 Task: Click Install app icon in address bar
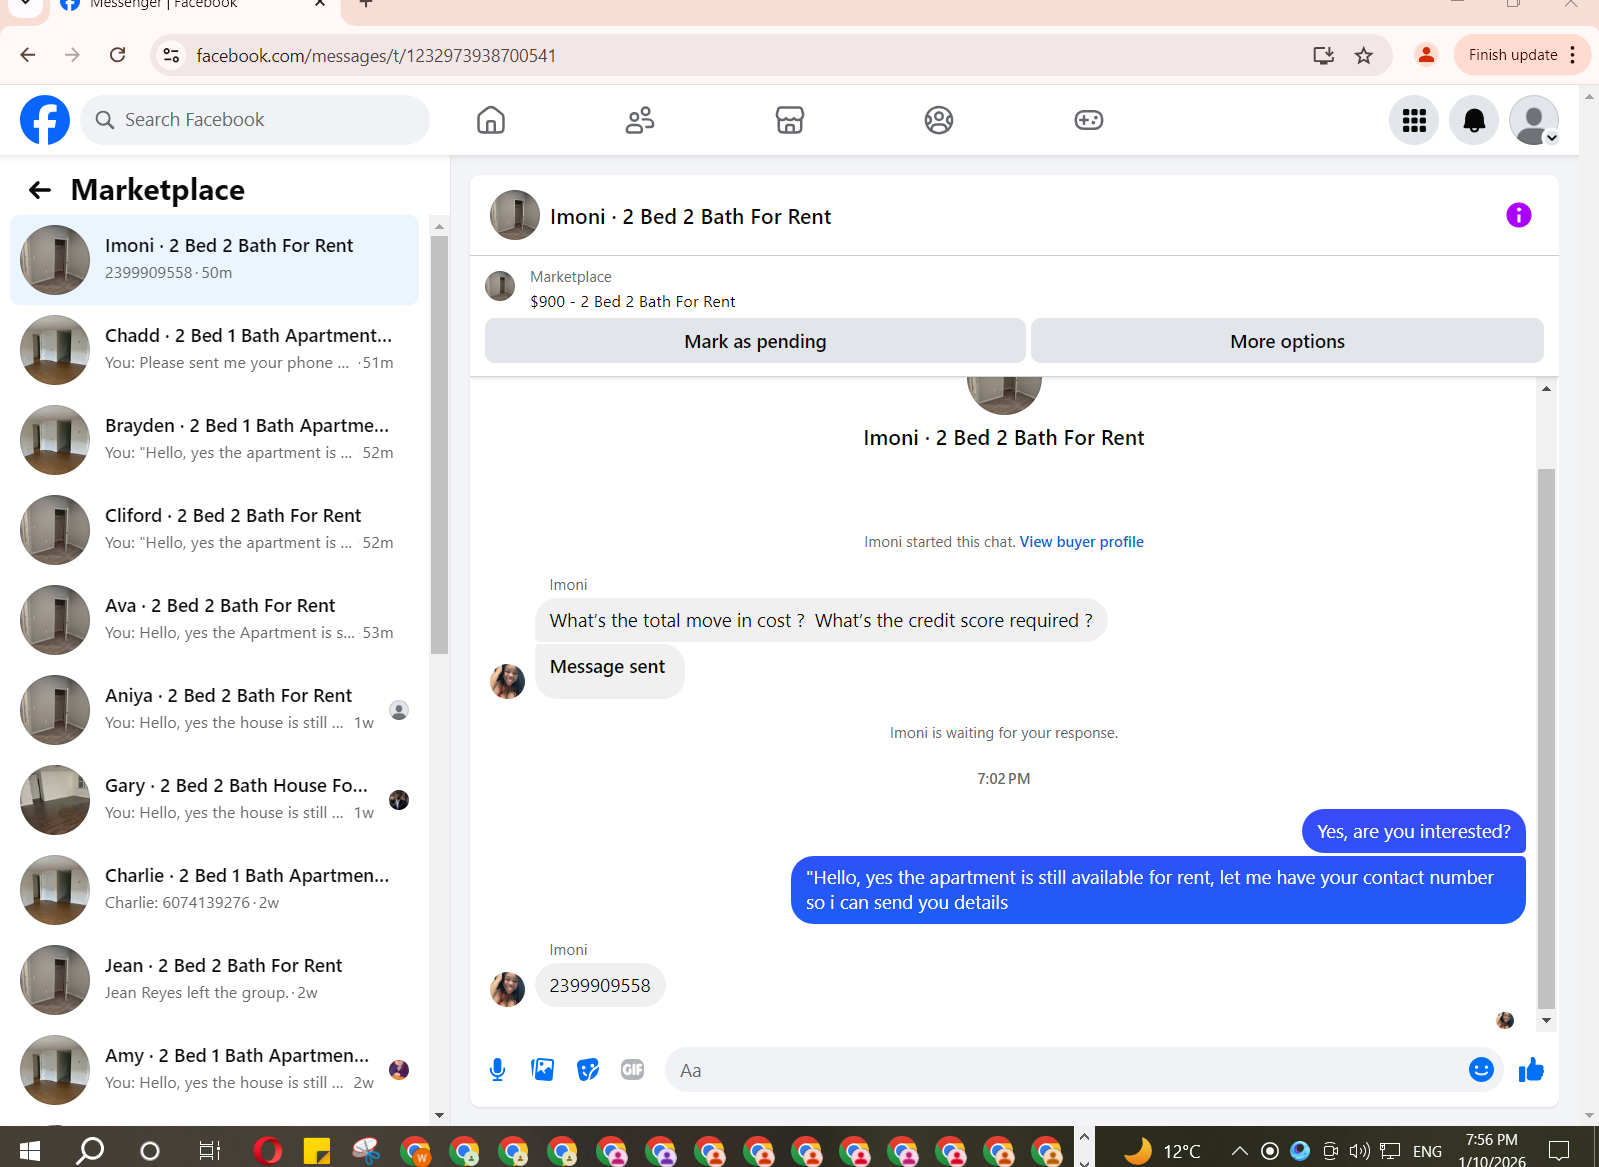[1323, 55]
